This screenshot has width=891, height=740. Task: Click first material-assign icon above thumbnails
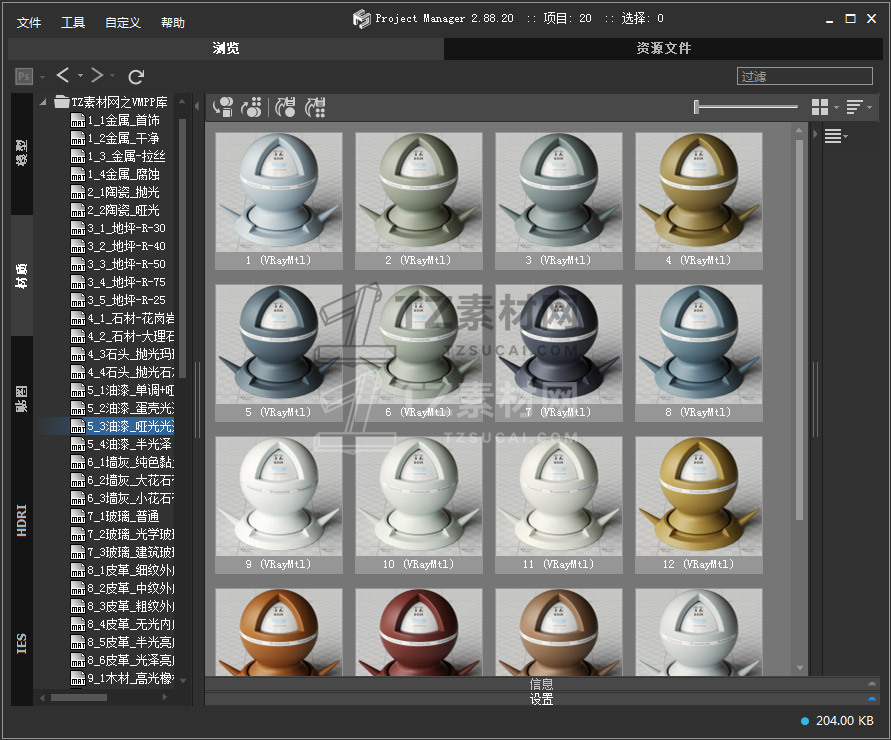(224, 107)
